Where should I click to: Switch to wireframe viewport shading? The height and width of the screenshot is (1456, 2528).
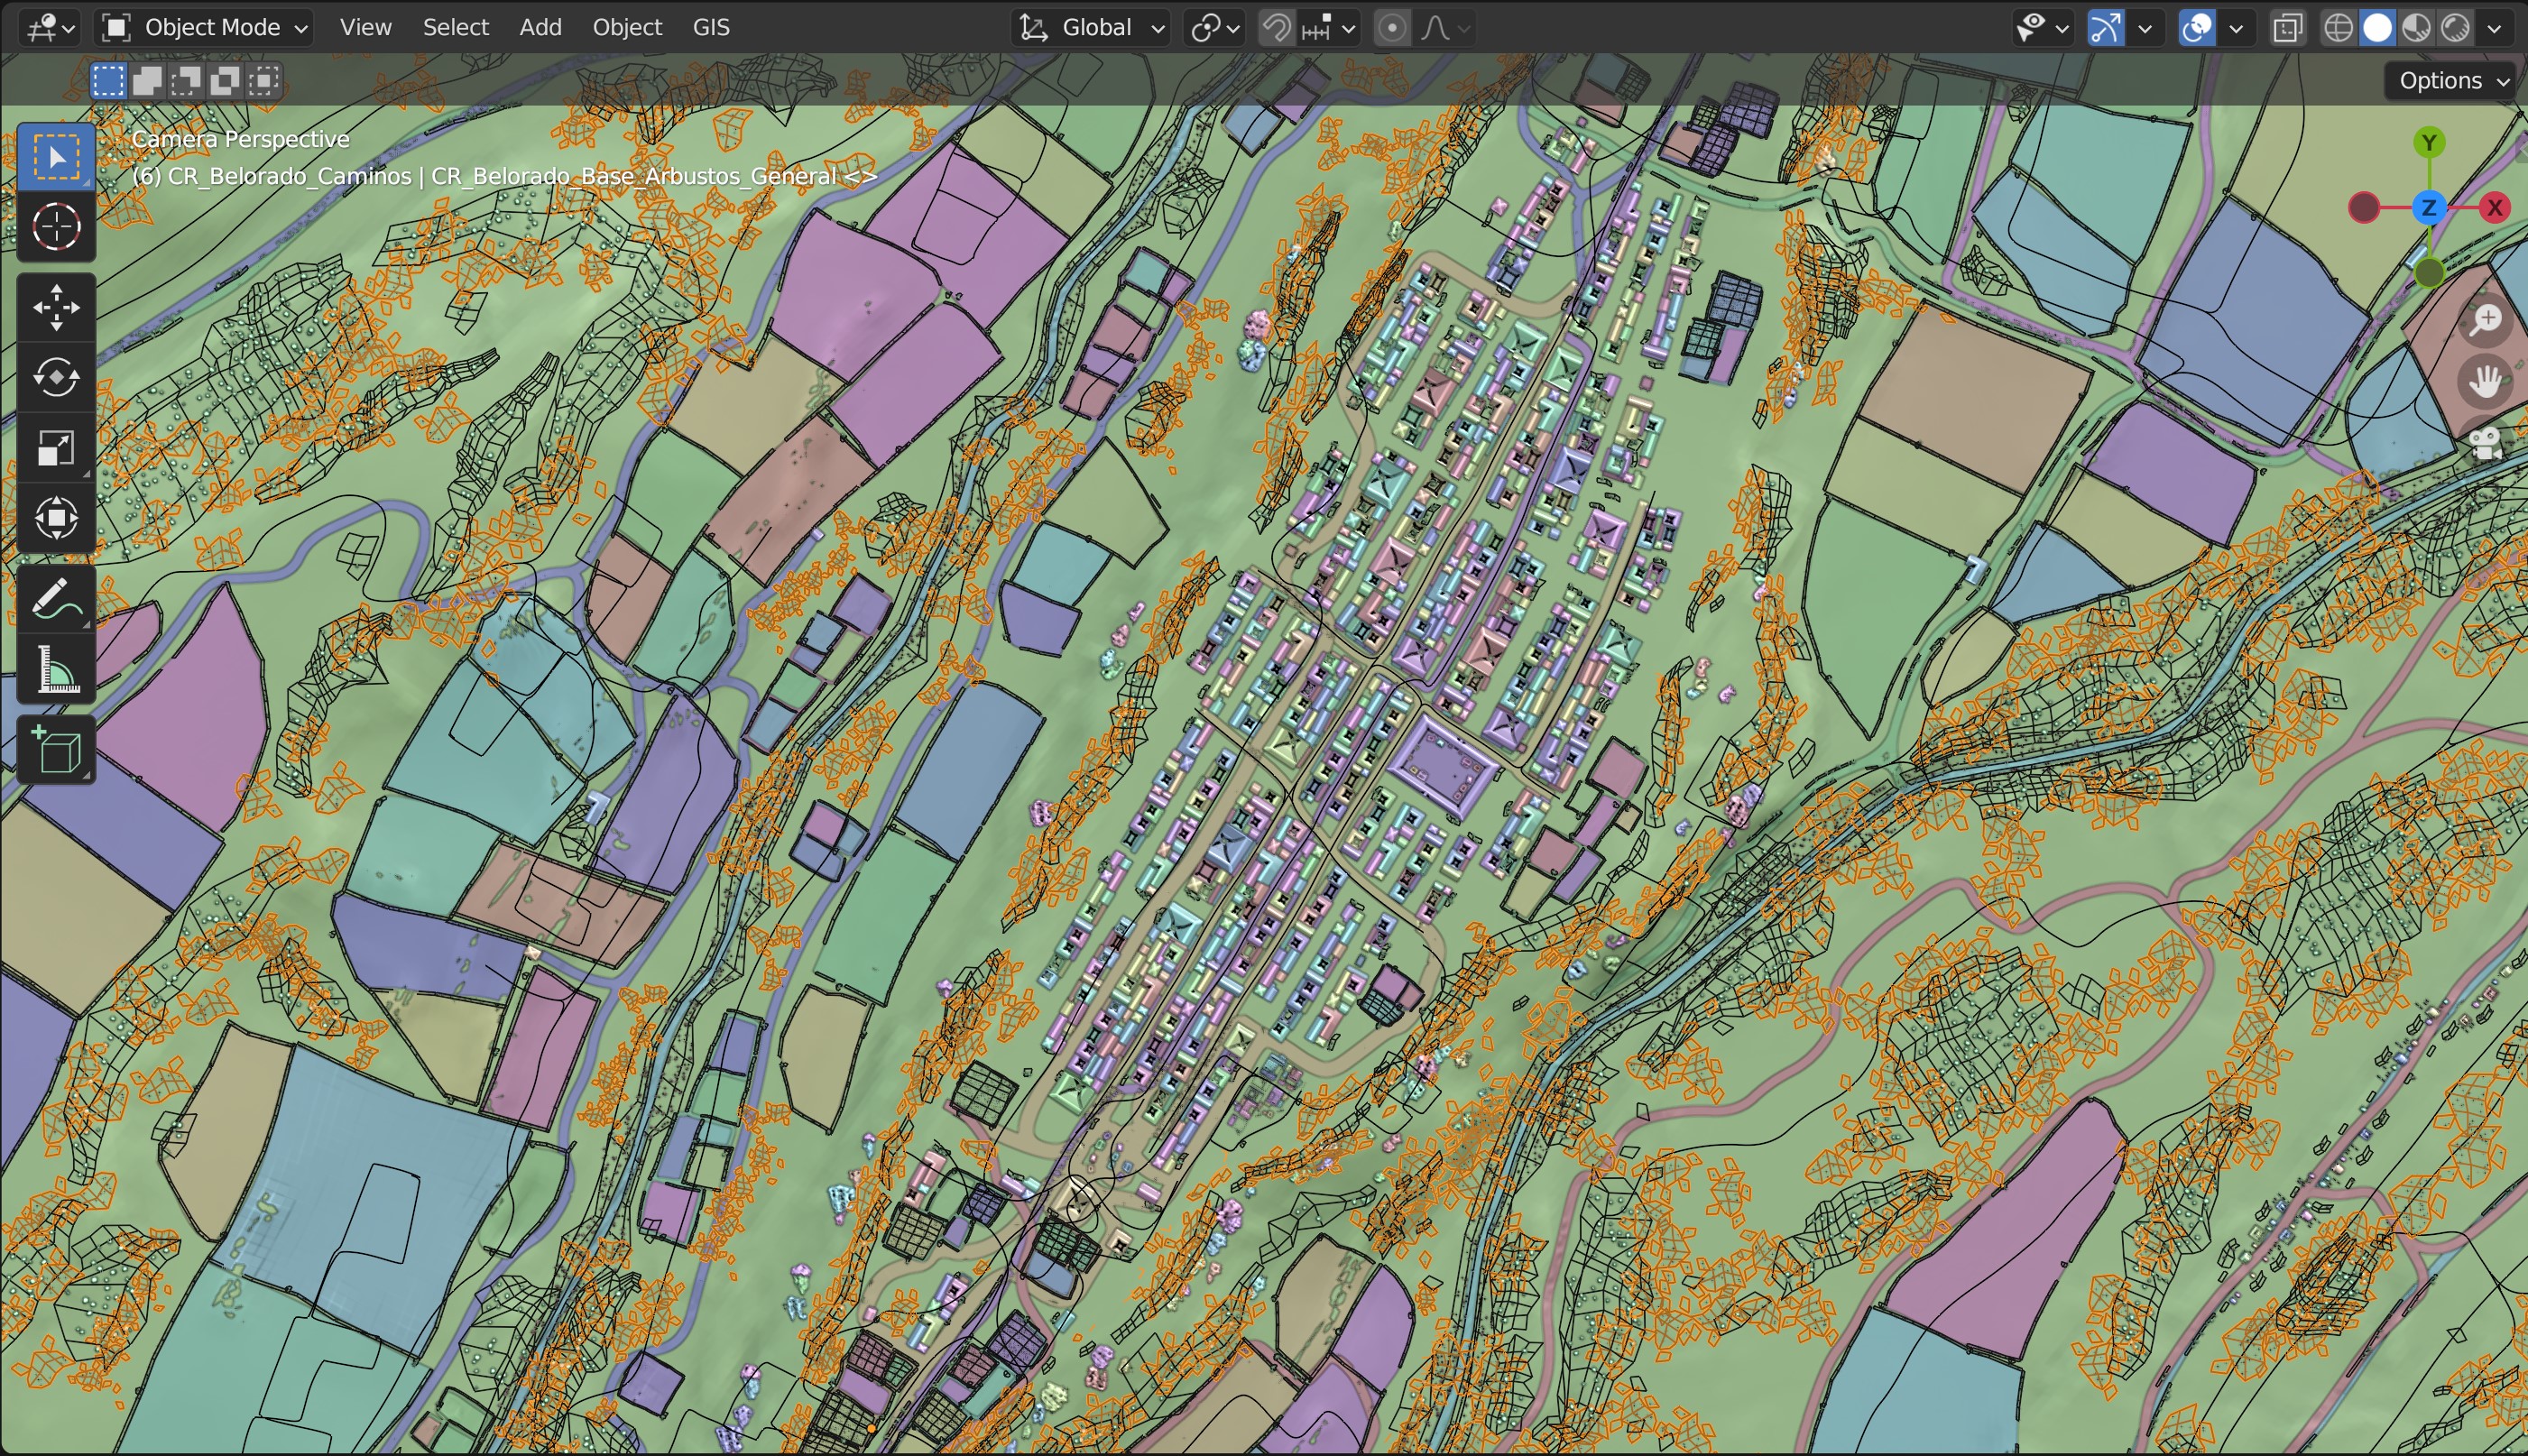(2338, 28)
